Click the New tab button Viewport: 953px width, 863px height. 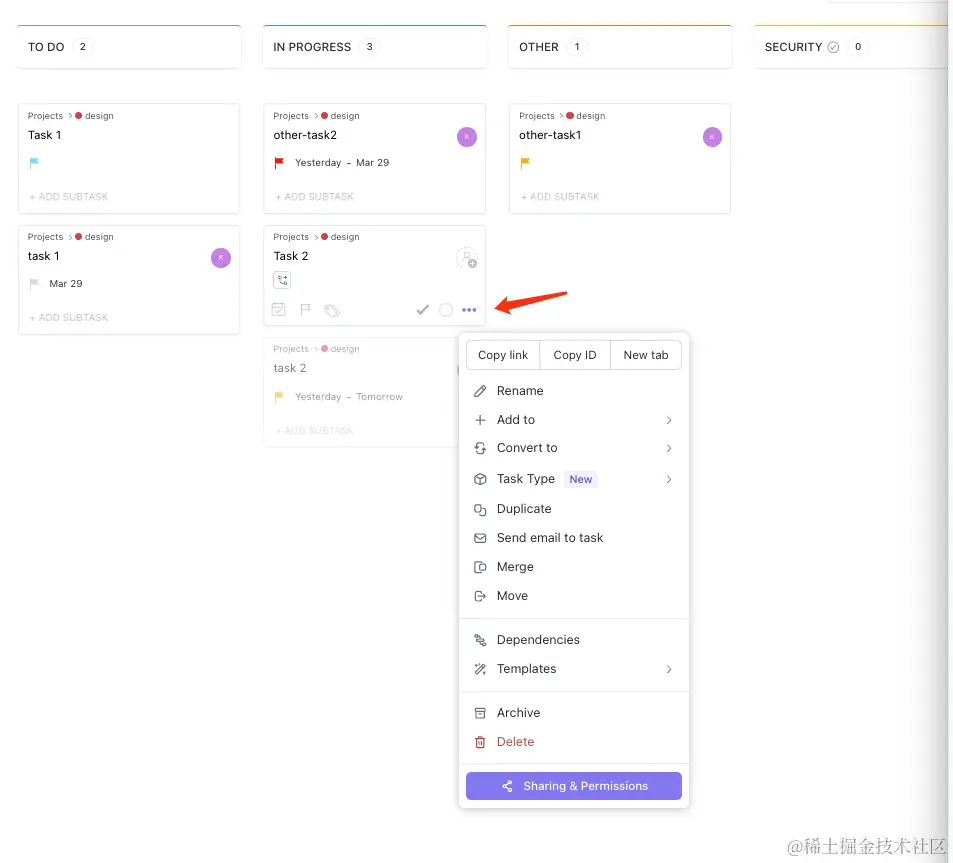[645, 355]
